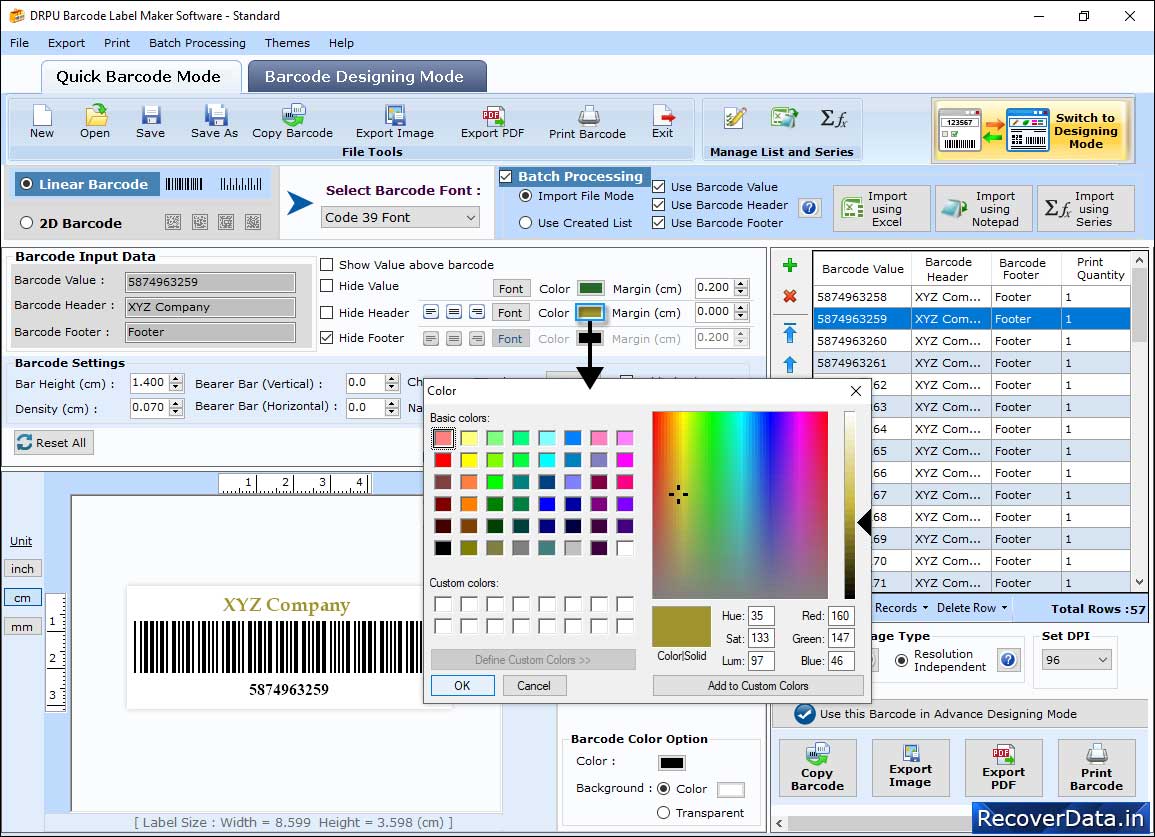Increase the value Margin spinner

pos(741,283)
